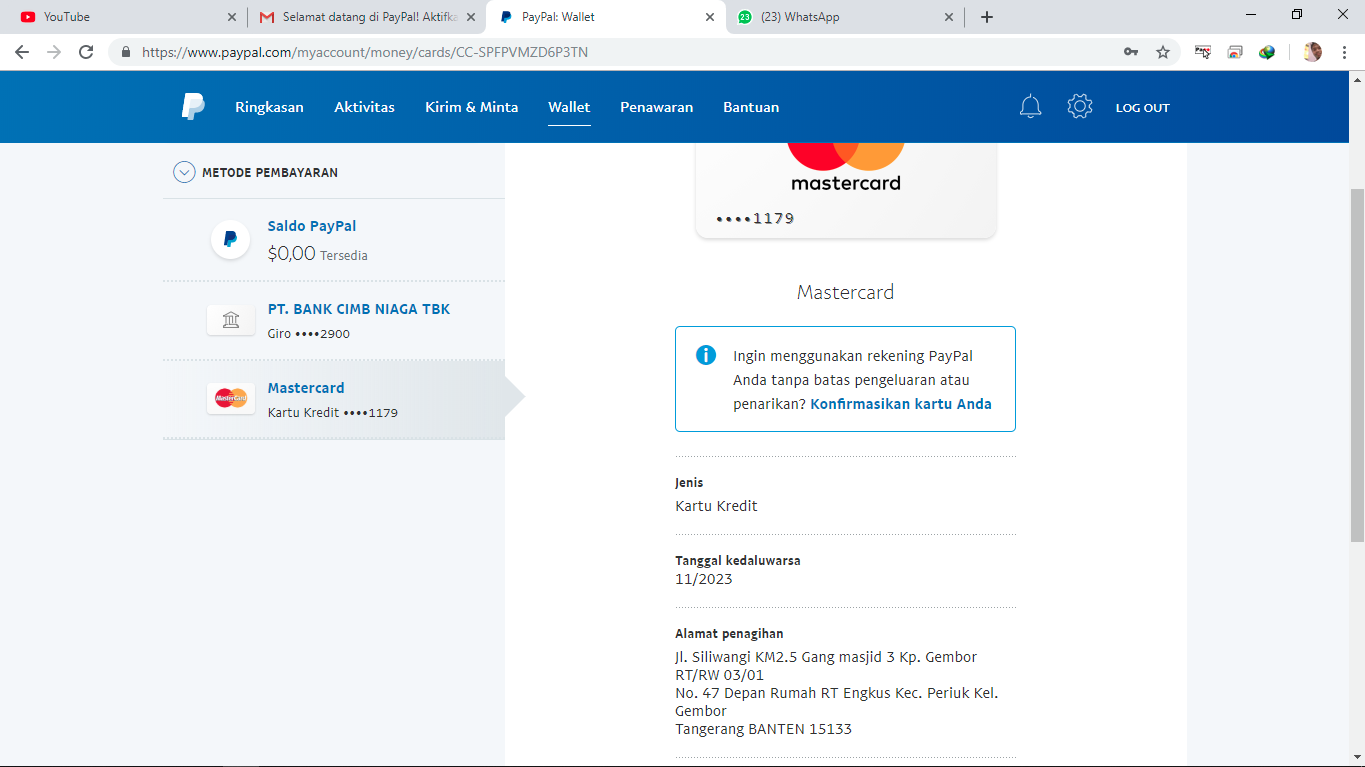This screenshot has height=767, width=1365.
Task: Click the Mastercard heading below card
Action: click(x=846, y=292)
